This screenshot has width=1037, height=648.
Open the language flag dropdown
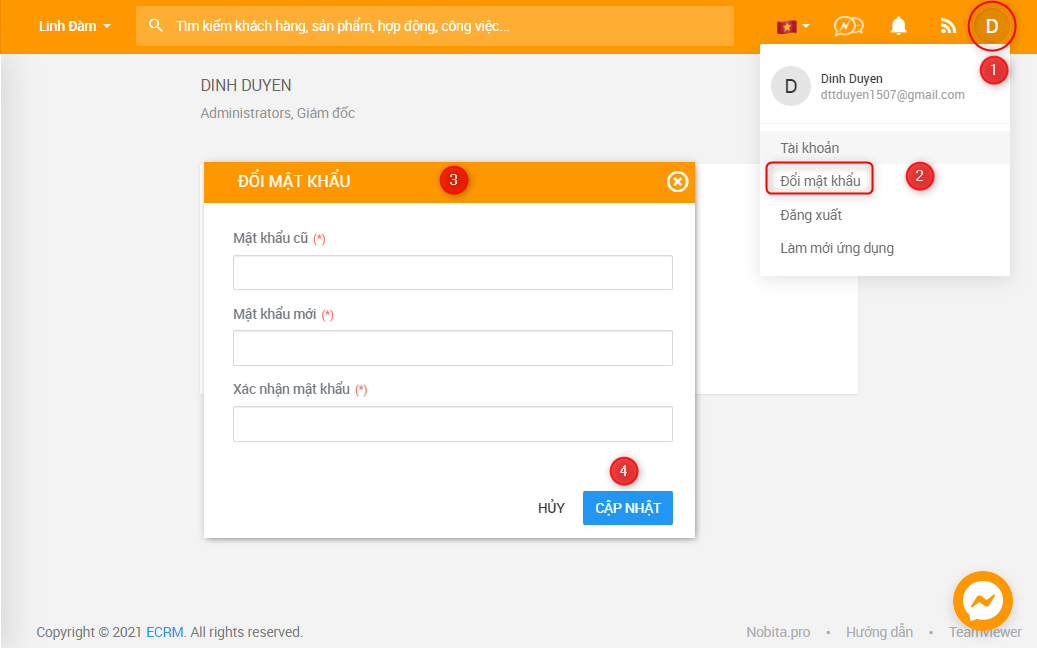coord(793,26)
